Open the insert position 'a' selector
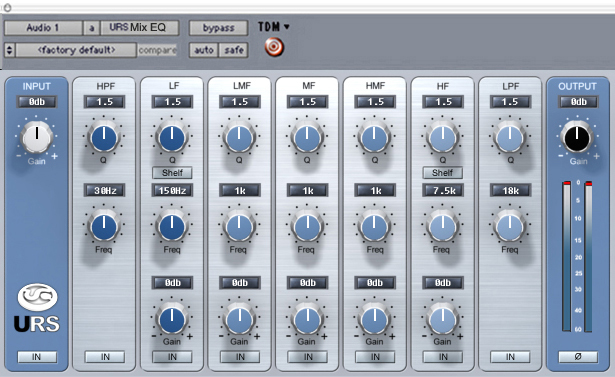The image size is (615, 377). point(91,28)
